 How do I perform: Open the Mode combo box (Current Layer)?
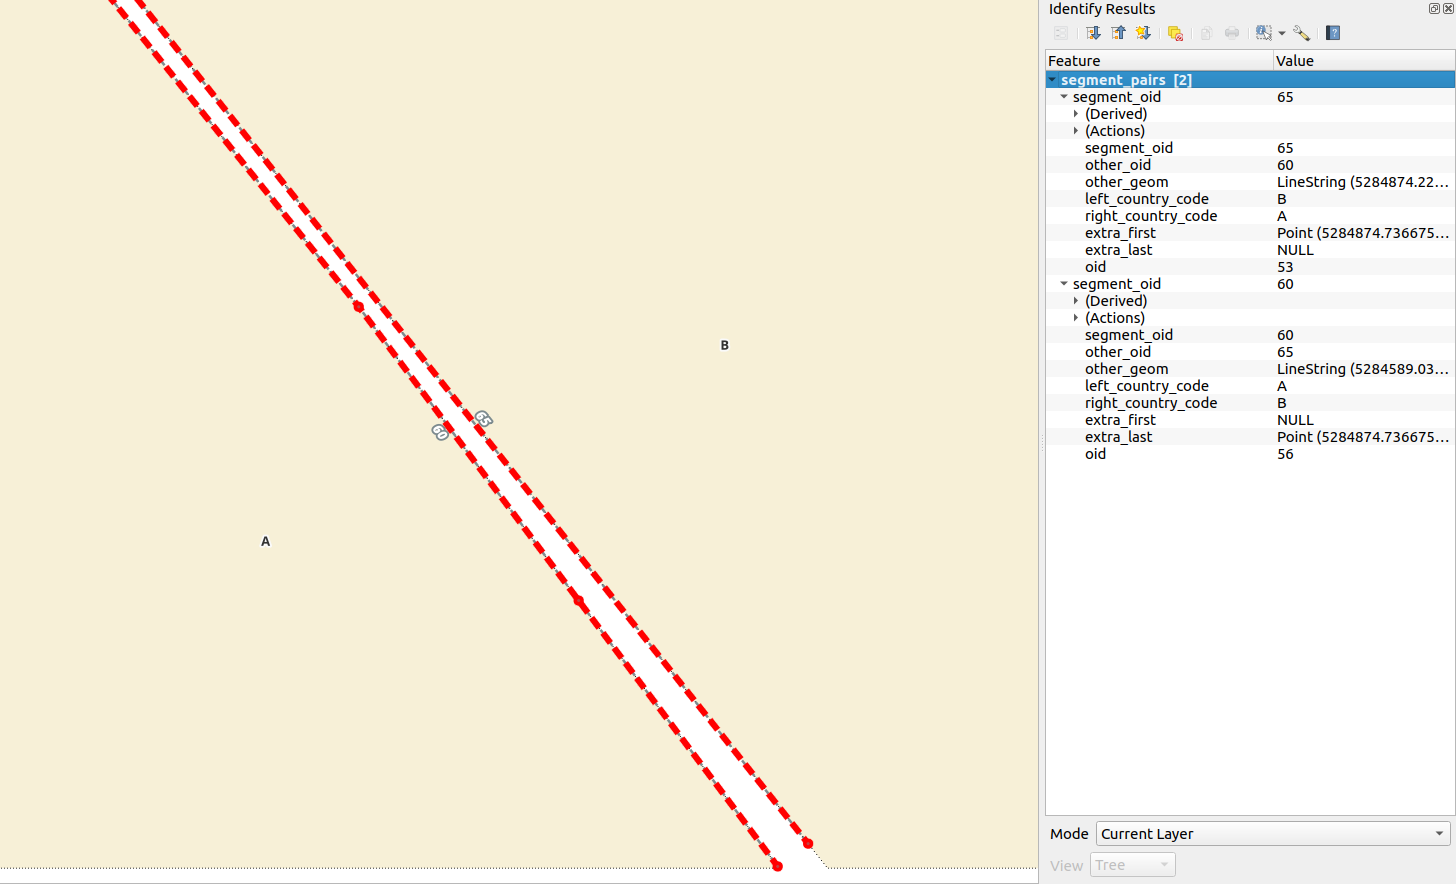(1273, 834)
